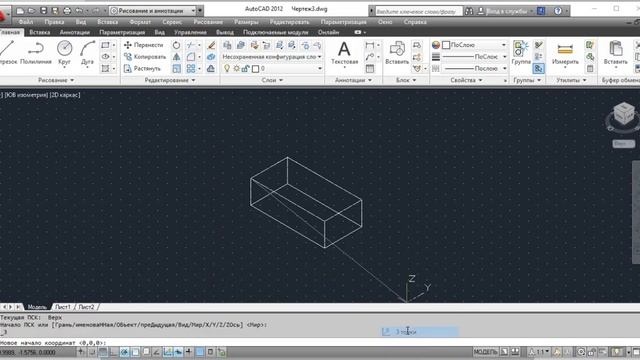
Task: Click the Копировать (Copy) command
Action: click(x=145, y=57)
